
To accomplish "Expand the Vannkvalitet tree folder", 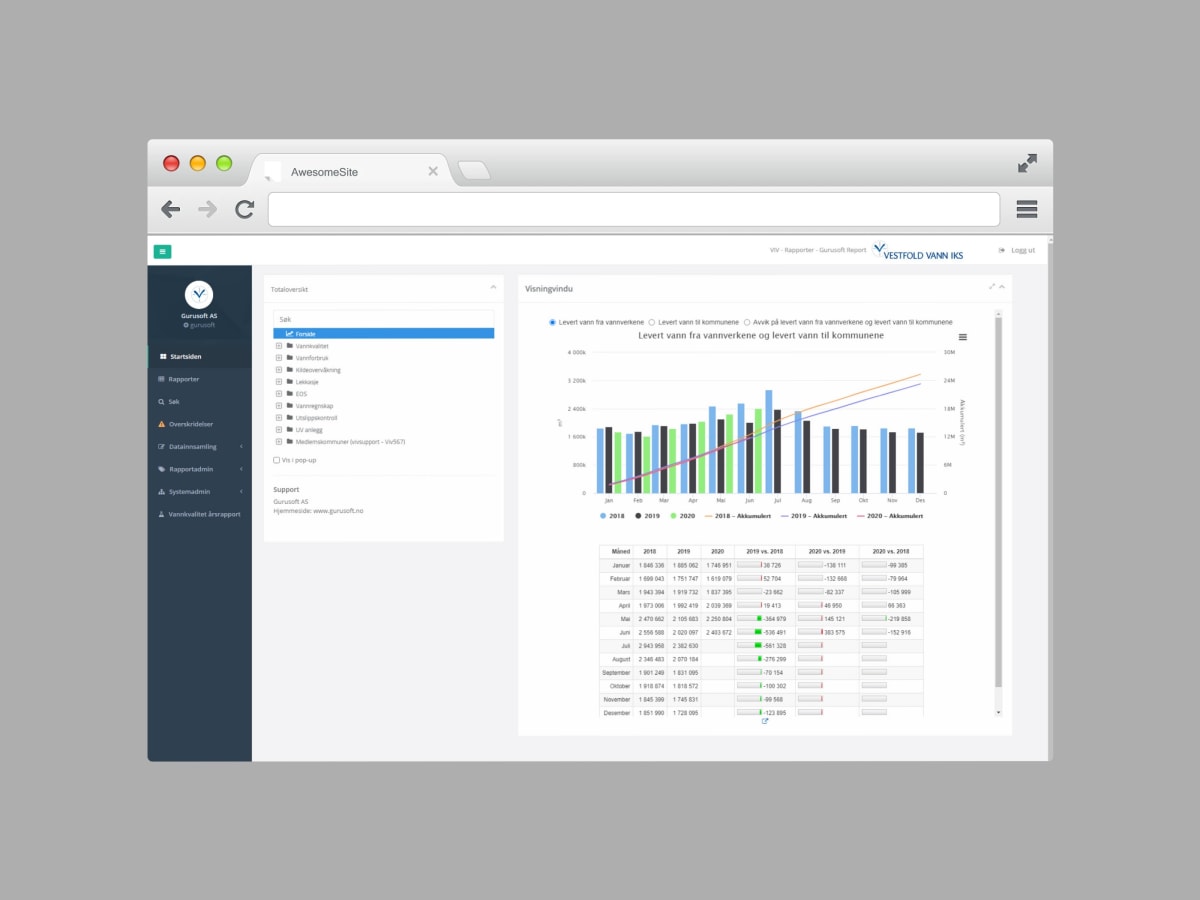I will click(x=279, y=346).
